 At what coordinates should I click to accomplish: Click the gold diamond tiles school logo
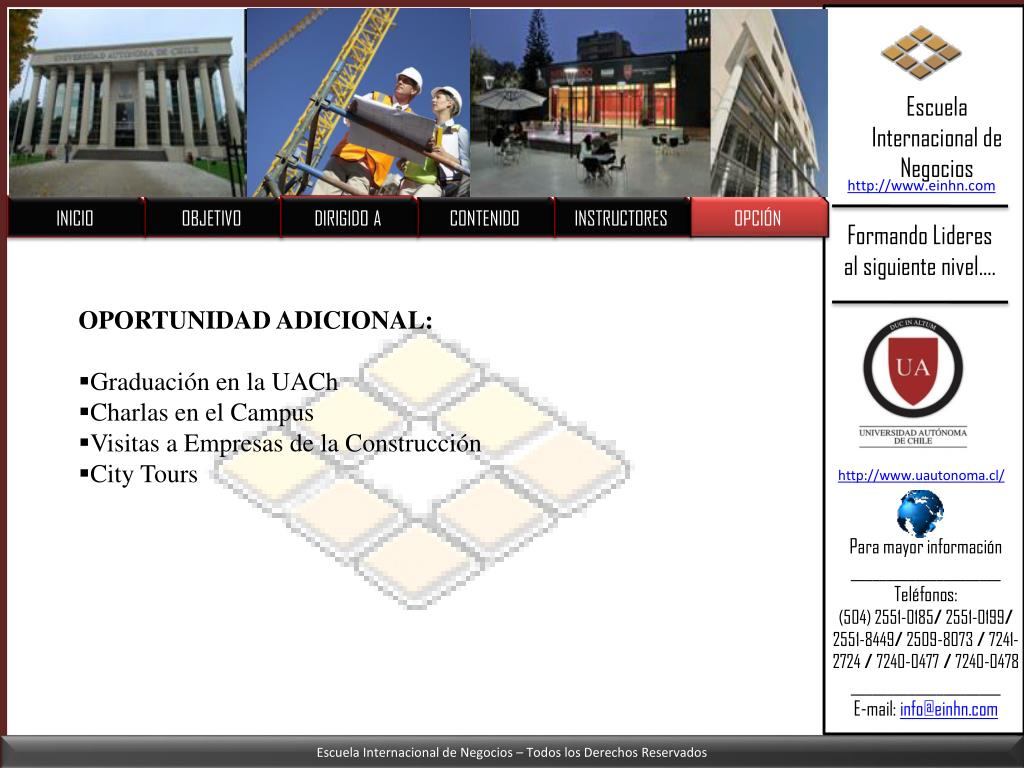(921, 52)
